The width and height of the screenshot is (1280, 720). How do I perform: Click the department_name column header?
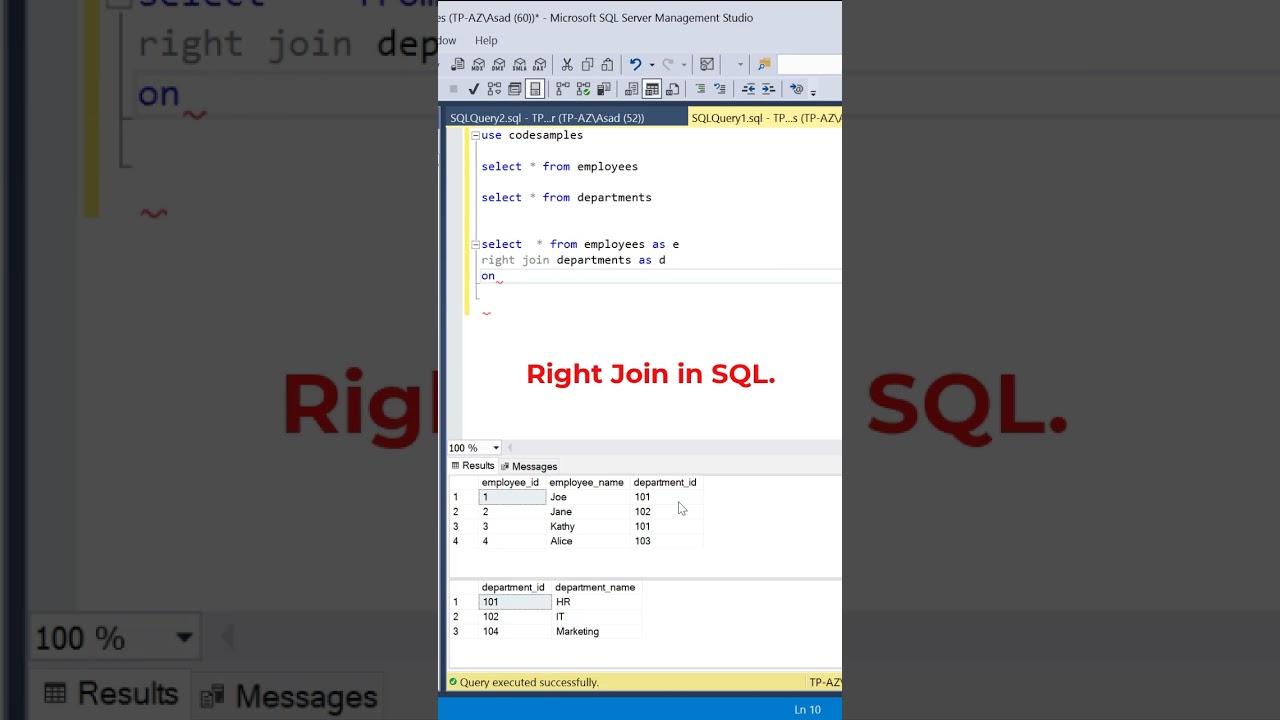595,587
